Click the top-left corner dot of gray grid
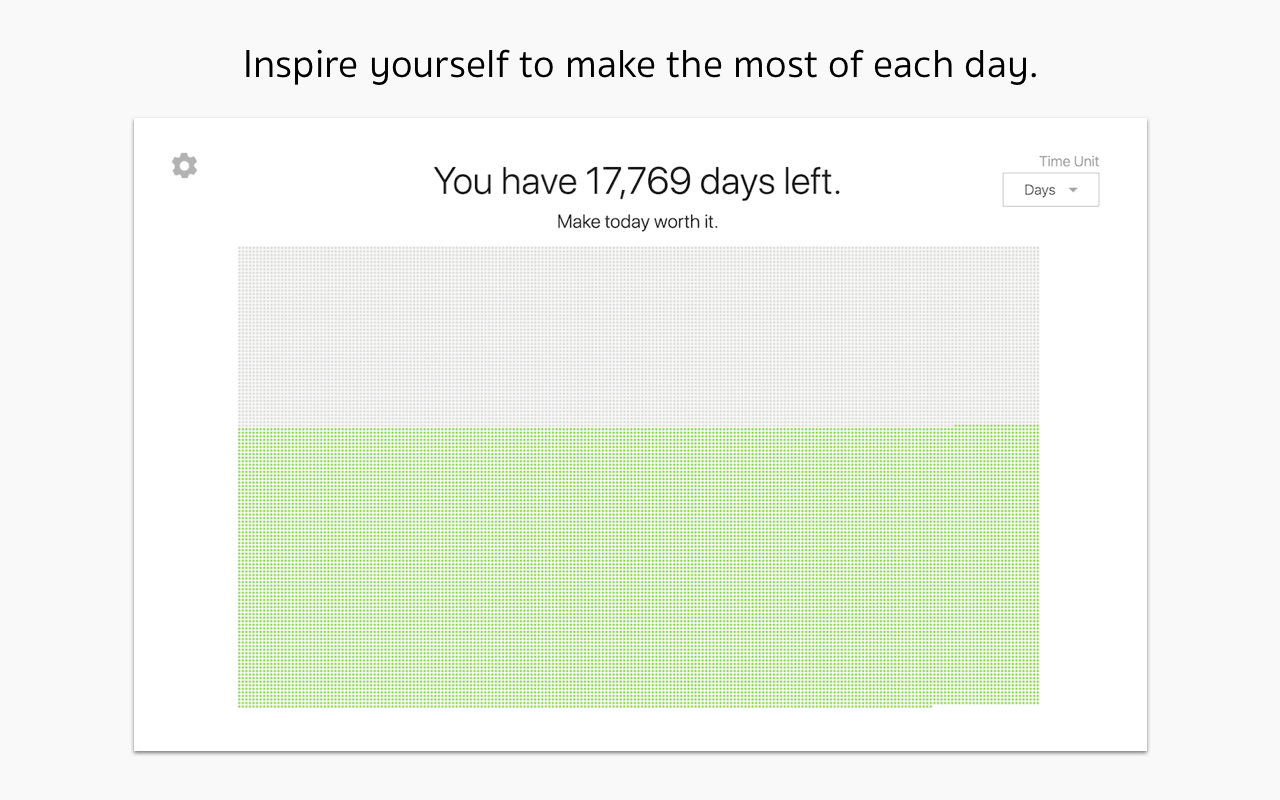This screenshot has width=1280, height=800. click(x=240, y=249)
